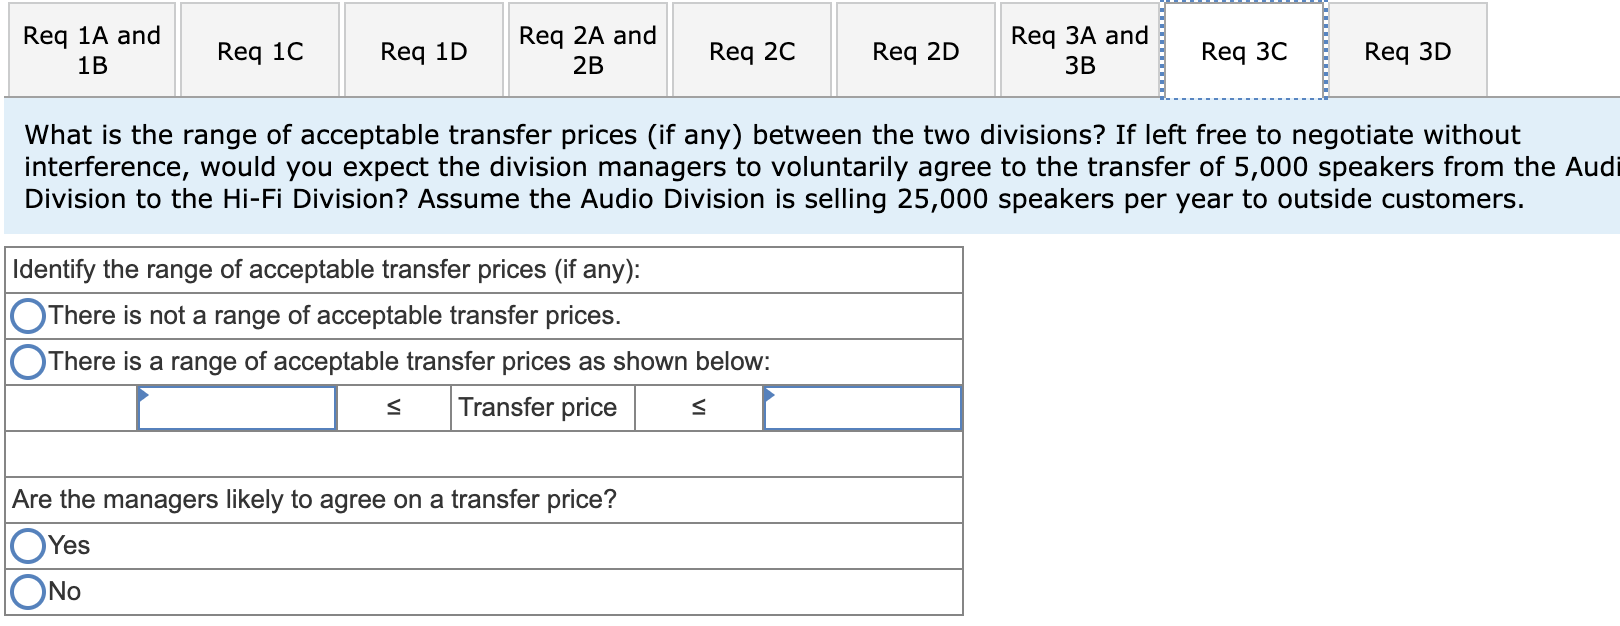Switch to the Req 1A and 1B tab
This screenshot has width=1620, height=626.
[x=91, y=48]
